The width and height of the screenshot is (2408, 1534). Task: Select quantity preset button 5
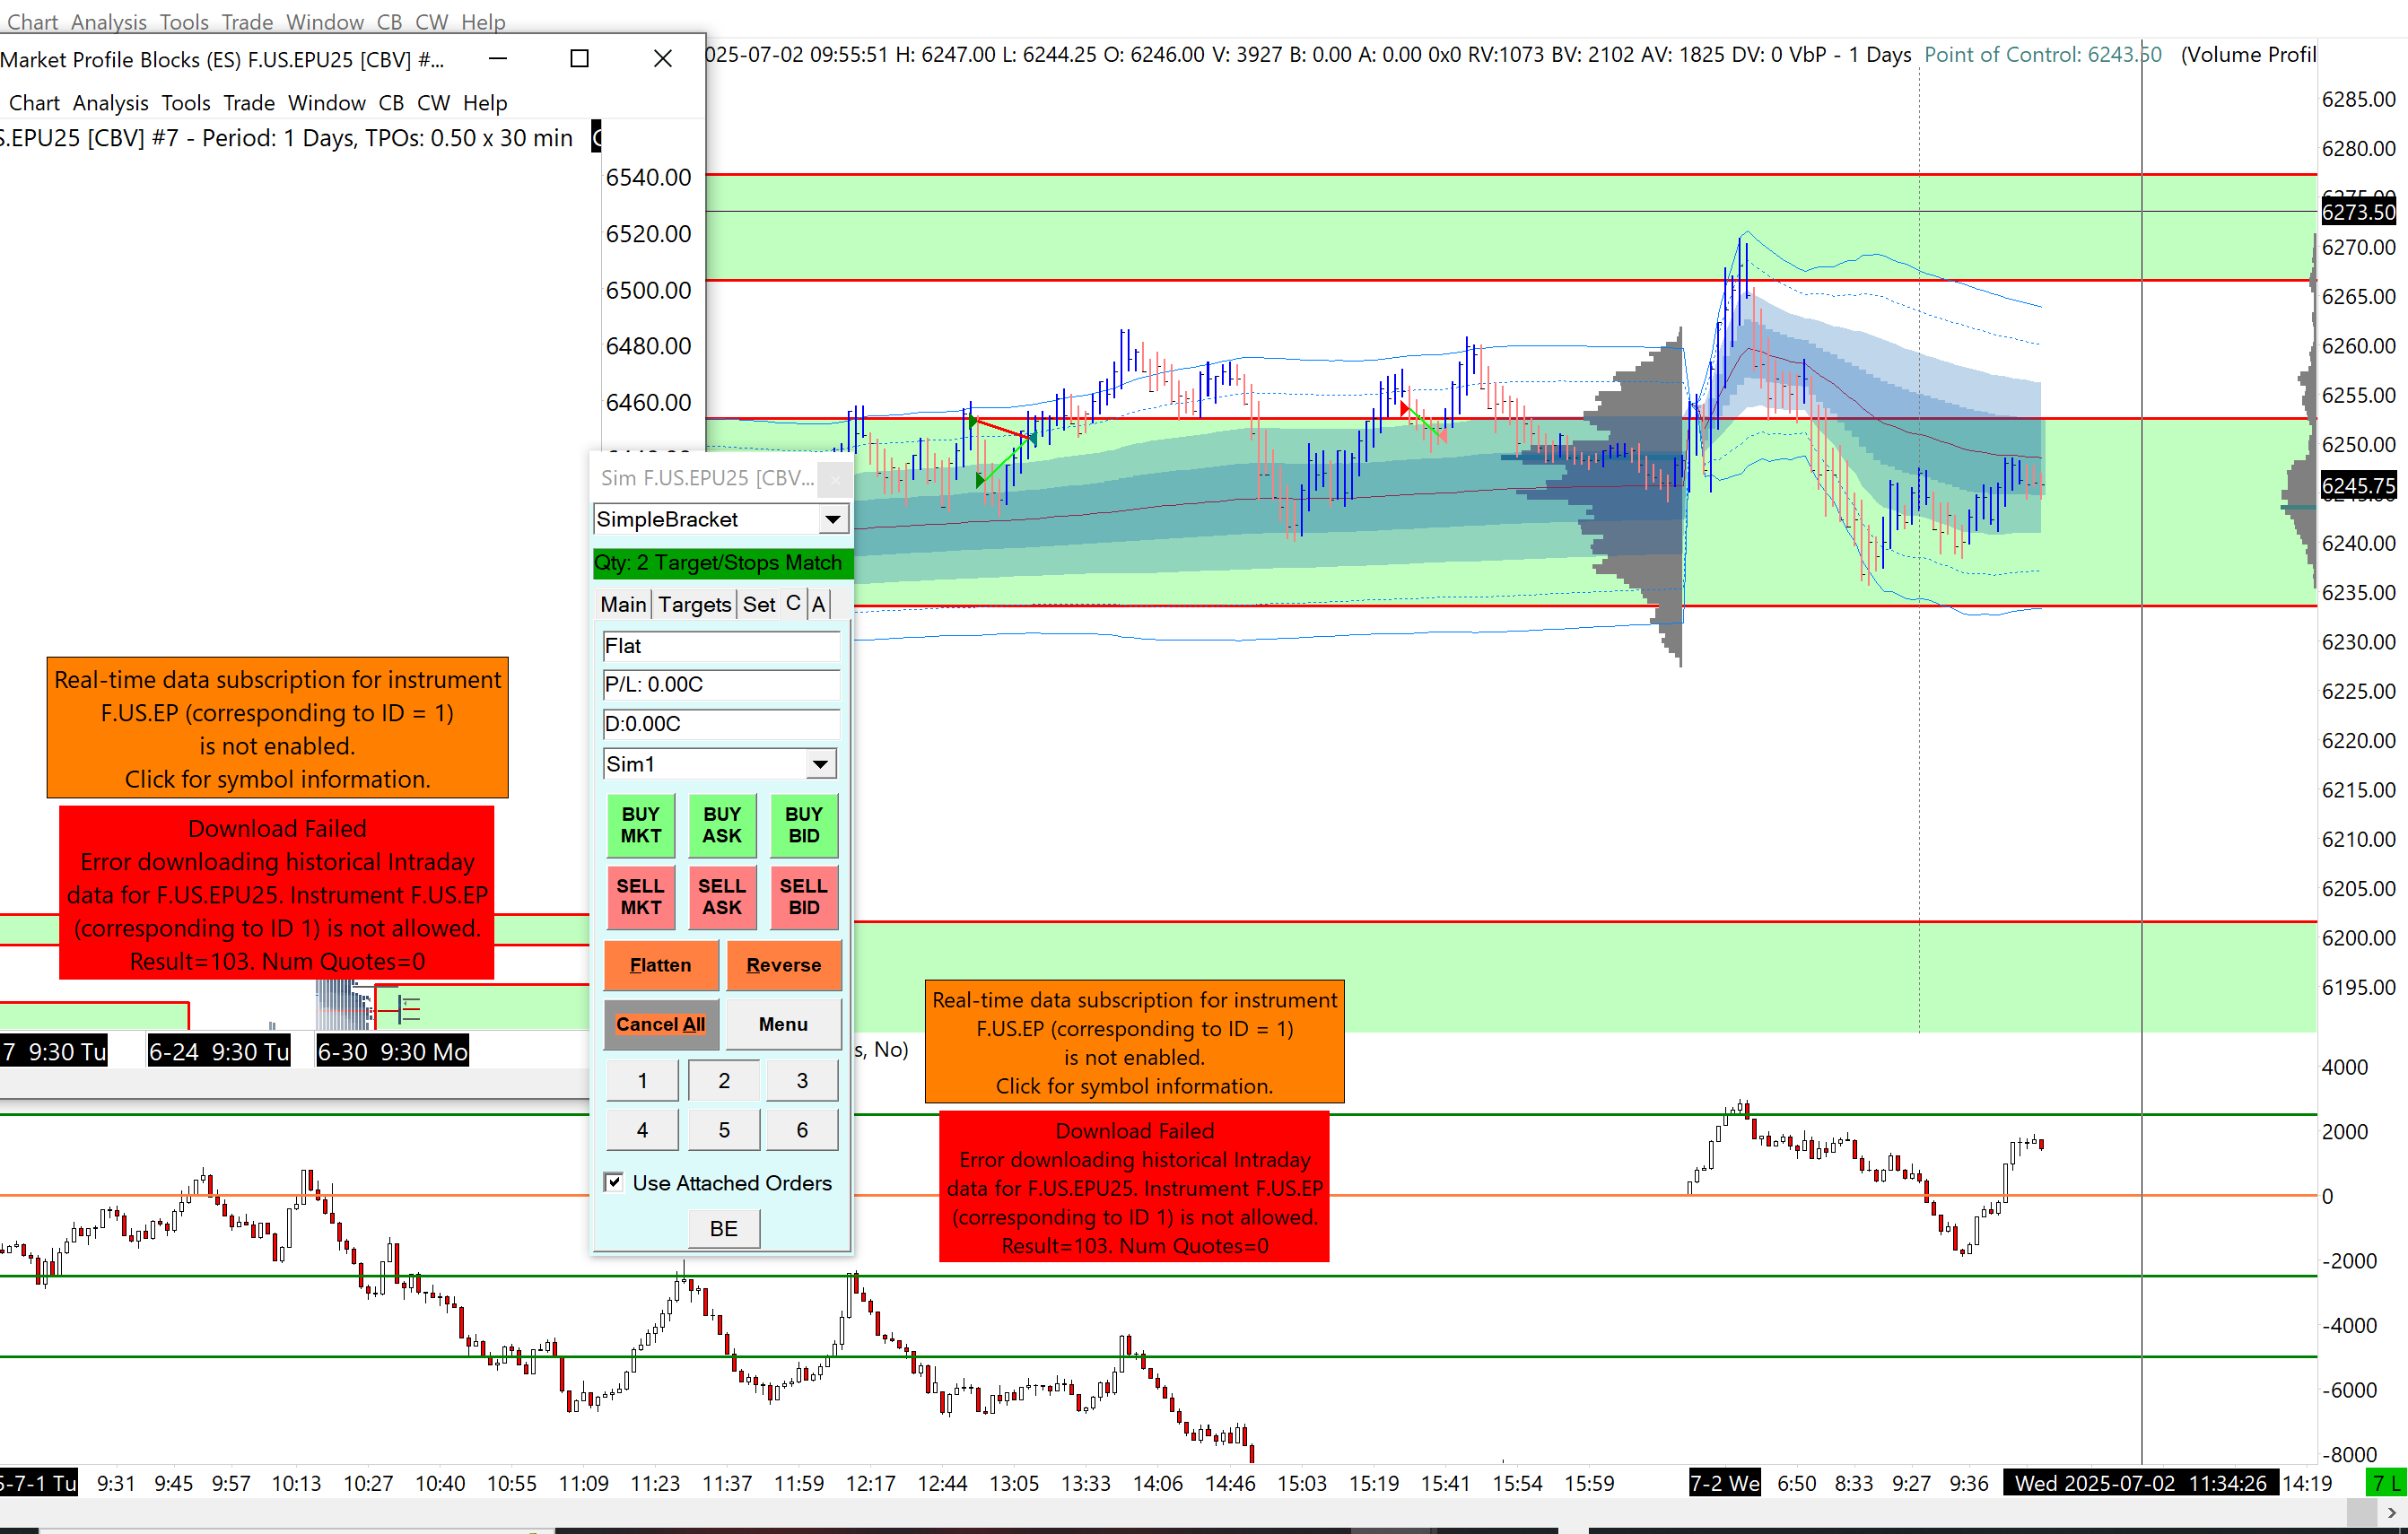coord(723,1130)
